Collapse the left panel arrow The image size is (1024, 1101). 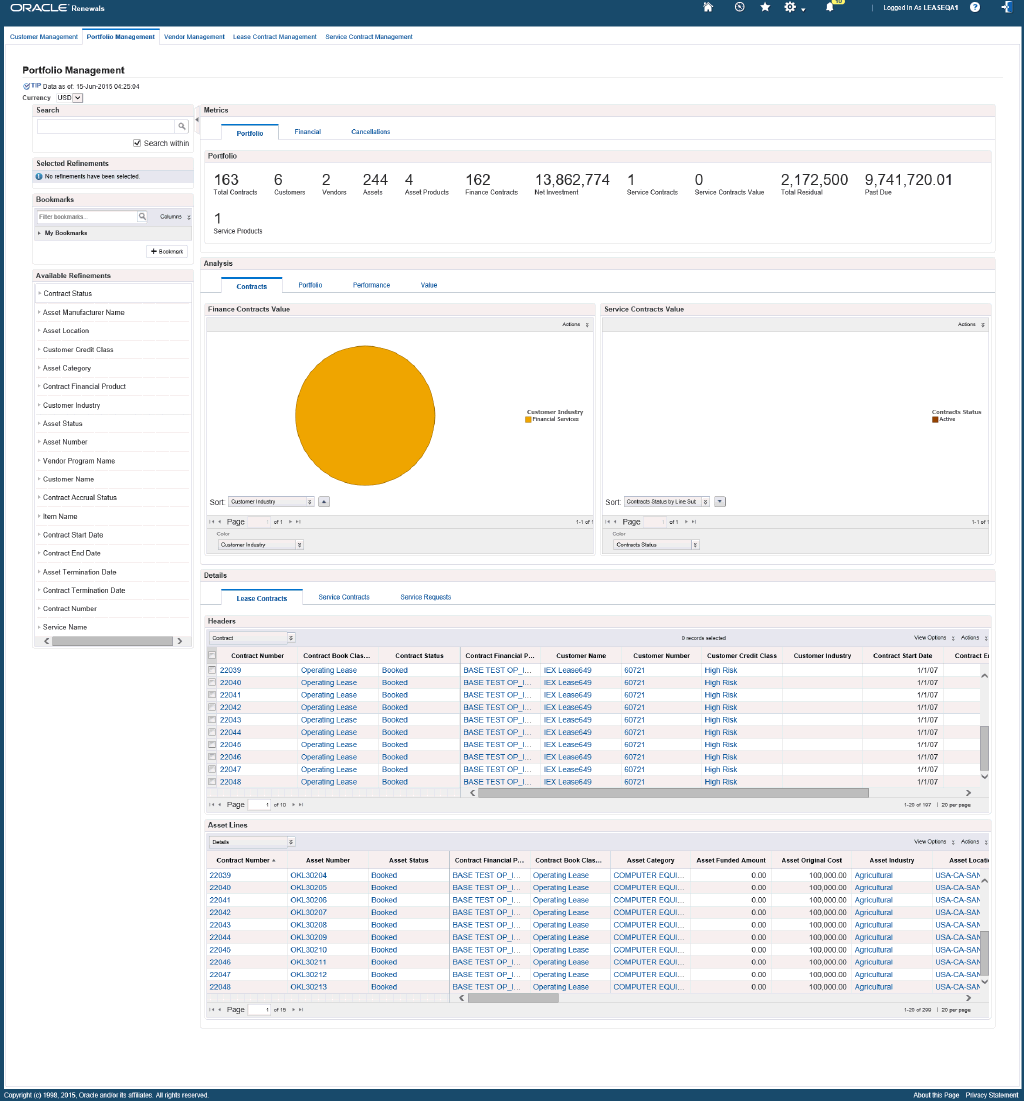pos(197,120)
